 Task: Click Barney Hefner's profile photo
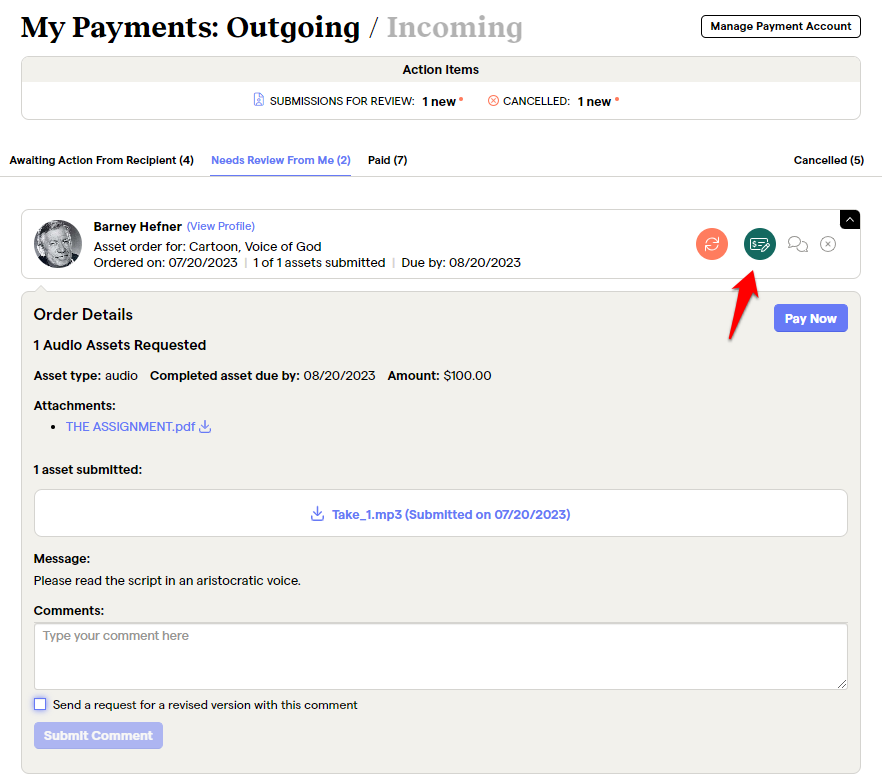[58, 244]
